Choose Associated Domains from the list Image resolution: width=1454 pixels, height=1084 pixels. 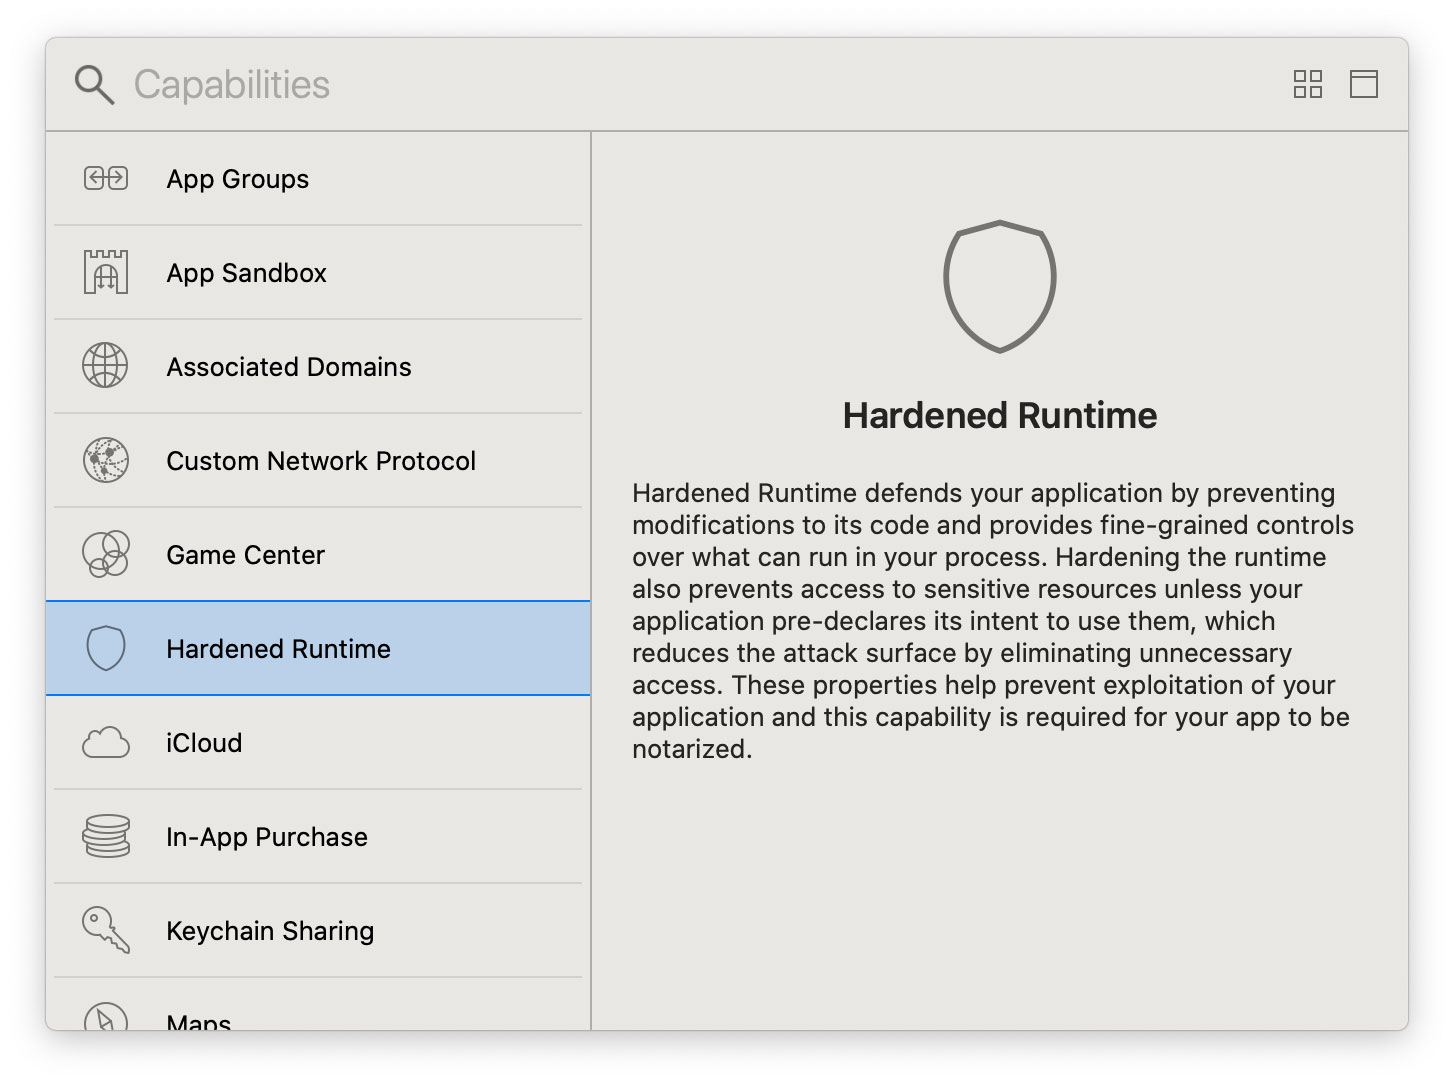pos(318,367)
